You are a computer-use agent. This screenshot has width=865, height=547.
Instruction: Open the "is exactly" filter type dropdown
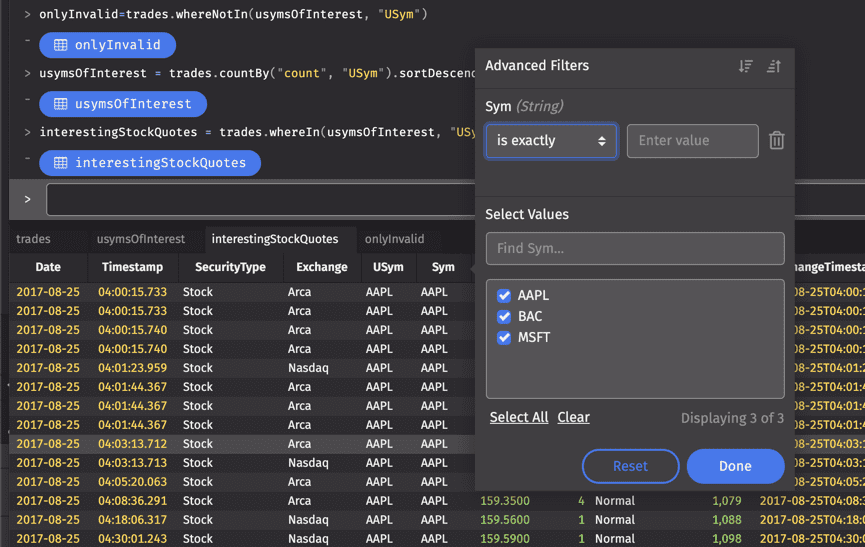click(551, 141)
